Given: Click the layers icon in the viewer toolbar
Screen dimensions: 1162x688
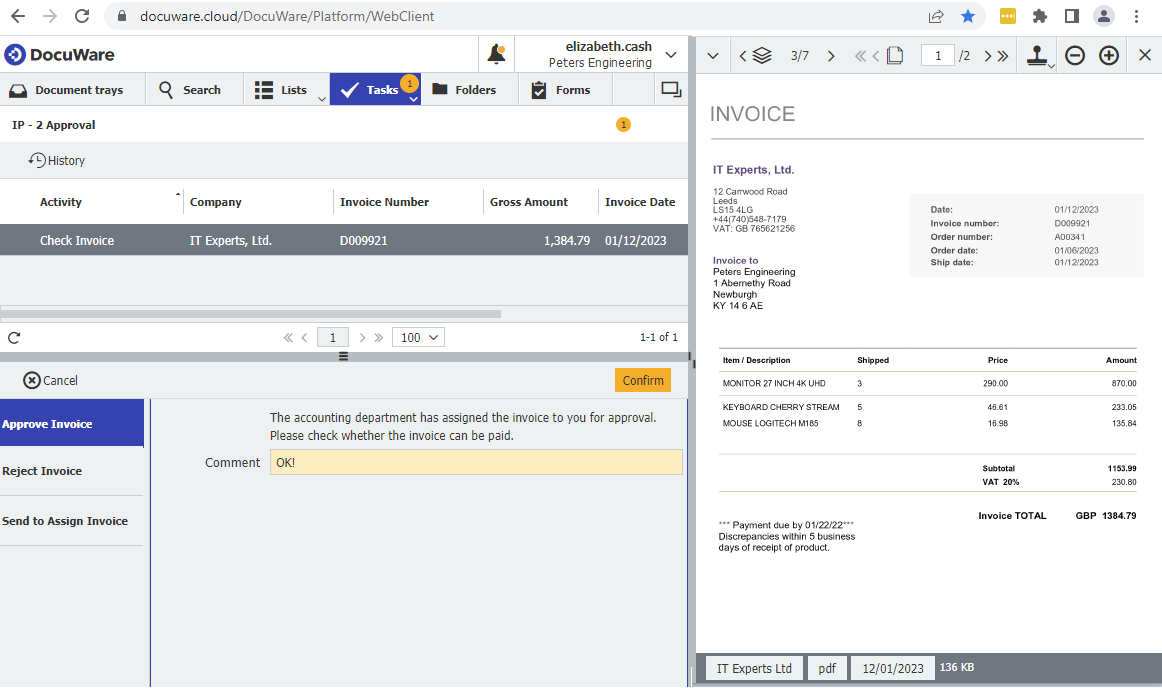Looking at the screenshot, I should click(762, 55).
